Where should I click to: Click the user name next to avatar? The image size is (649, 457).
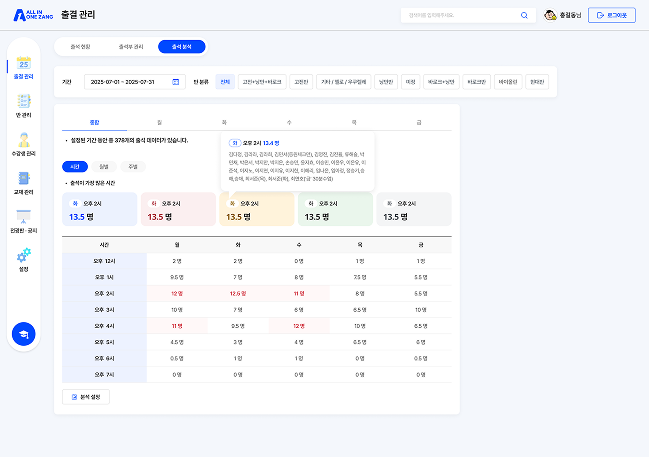pos(570,15)
